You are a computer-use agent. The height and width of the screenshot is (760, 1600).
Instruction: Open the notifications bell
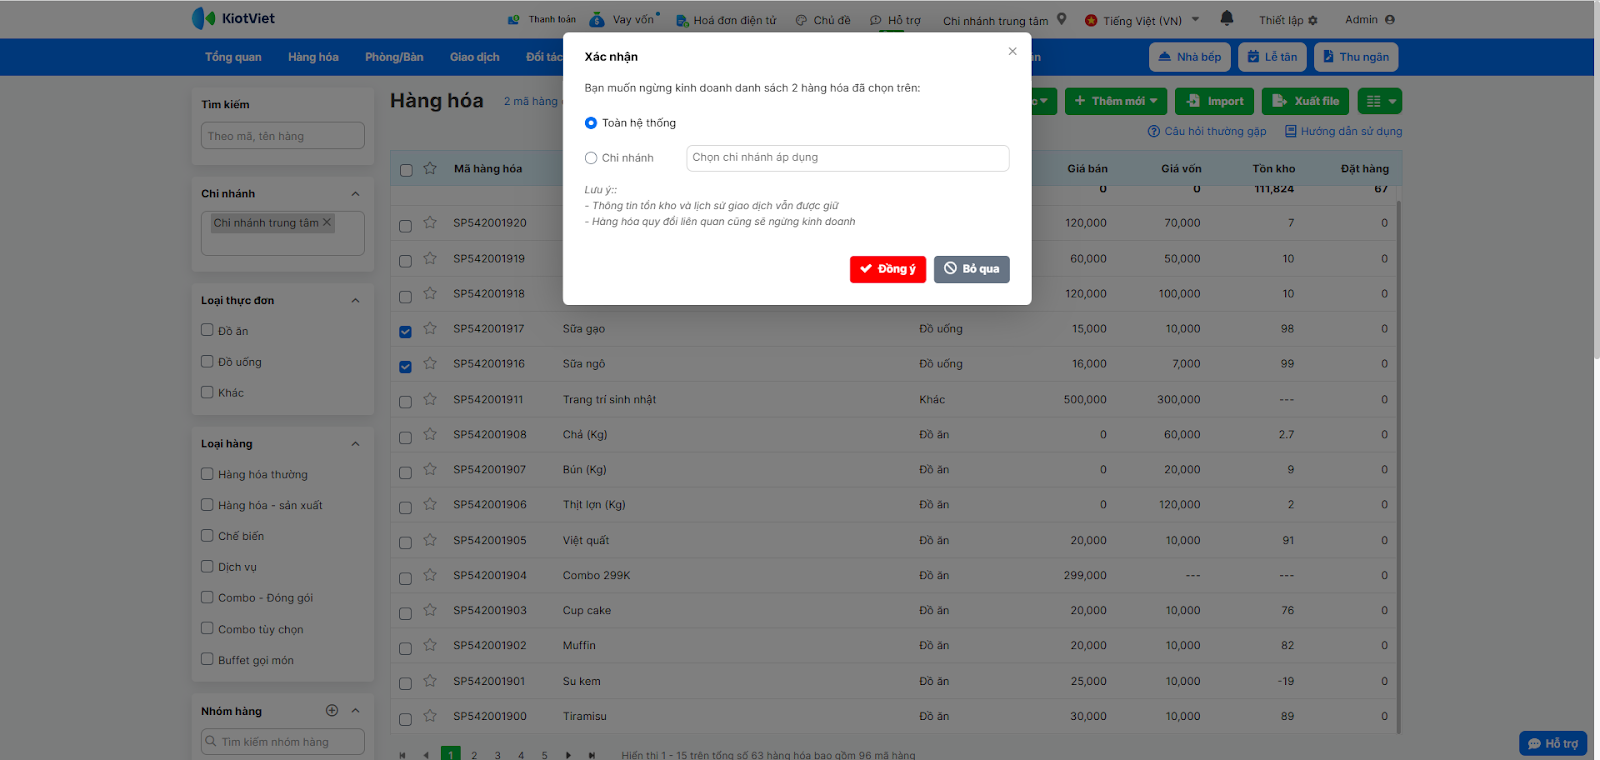tap(1227, 18)
